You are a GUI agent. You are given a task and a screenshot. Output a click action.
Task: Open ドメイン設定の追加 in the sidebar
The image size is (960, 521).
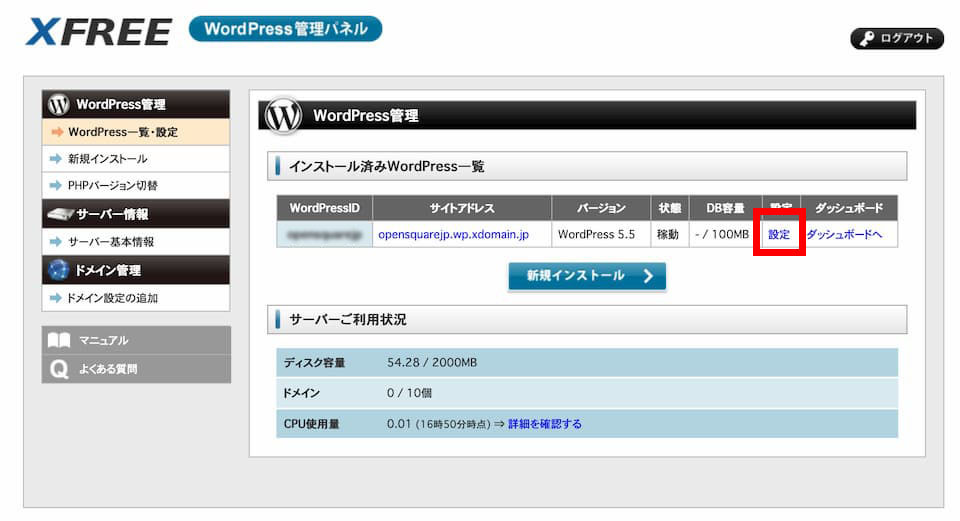(112, 298)
